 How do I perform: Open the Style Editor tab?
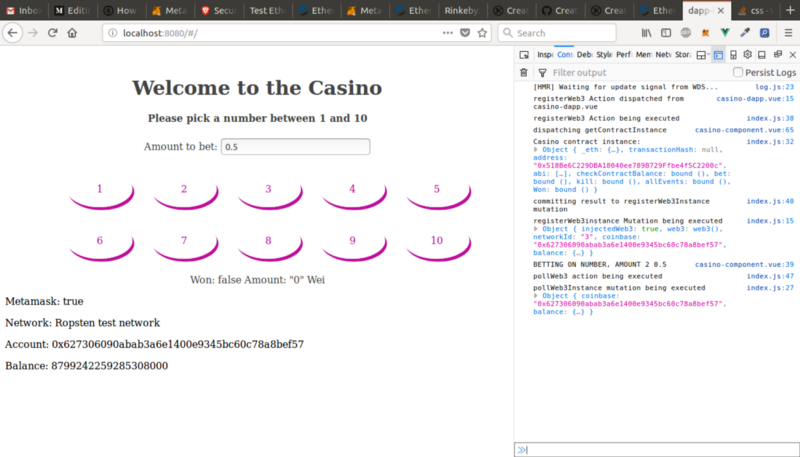point(604,55)
